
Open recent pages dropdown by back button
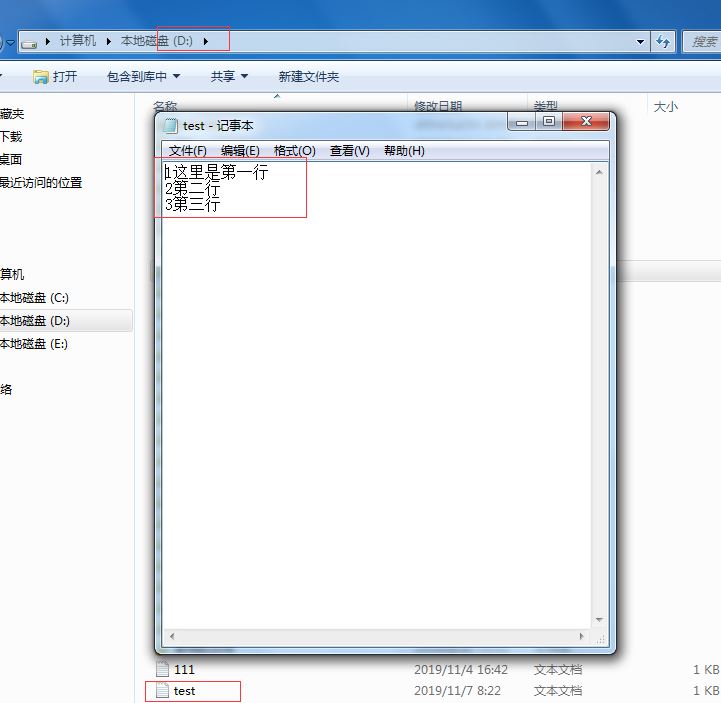tap(10, 42)
